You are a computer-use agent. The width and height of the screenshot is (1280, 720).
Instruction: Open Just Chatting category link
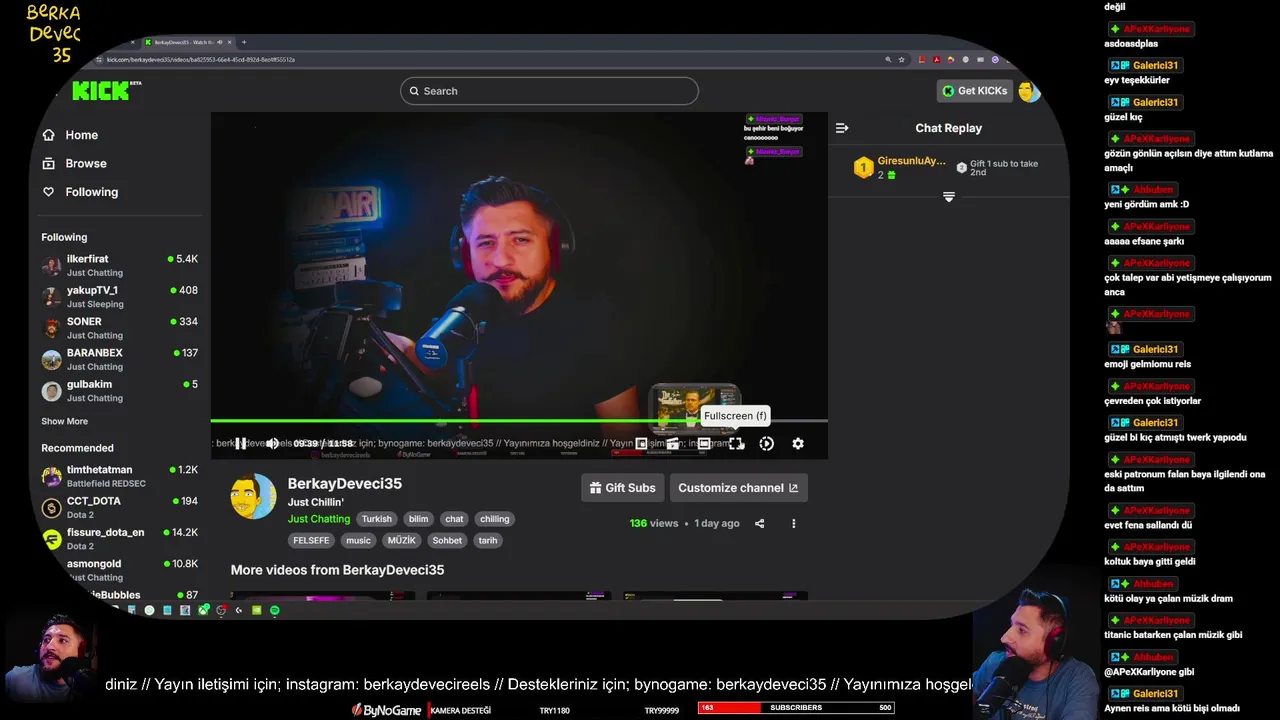coord(319,519)
